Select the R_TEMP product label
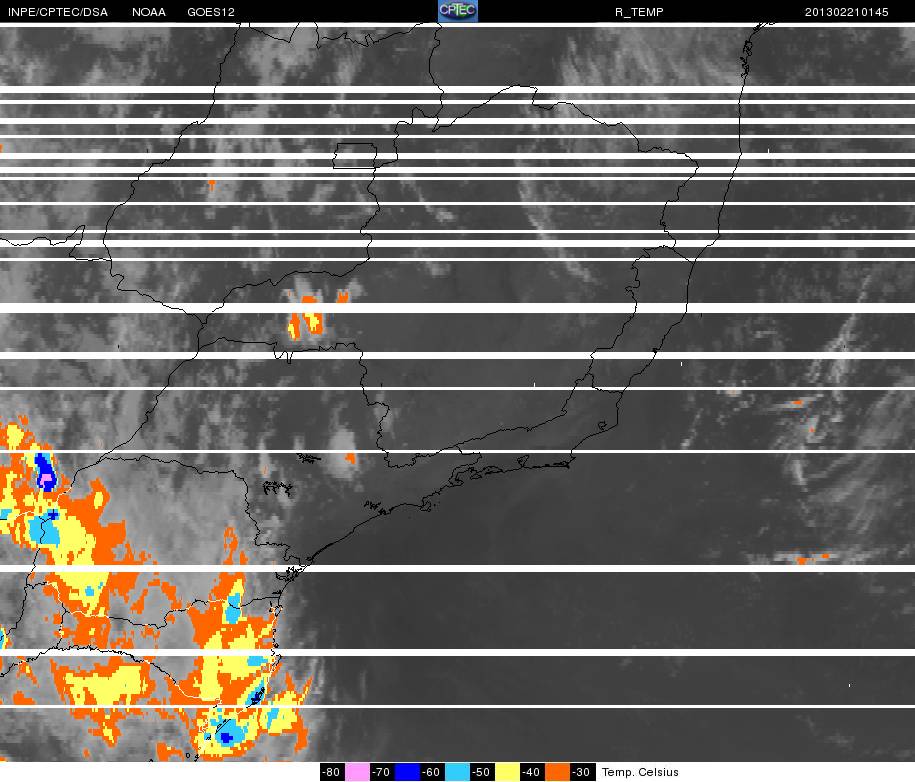Image resolution: width=915 pixels, height=782 pixels. coord(639,12)
